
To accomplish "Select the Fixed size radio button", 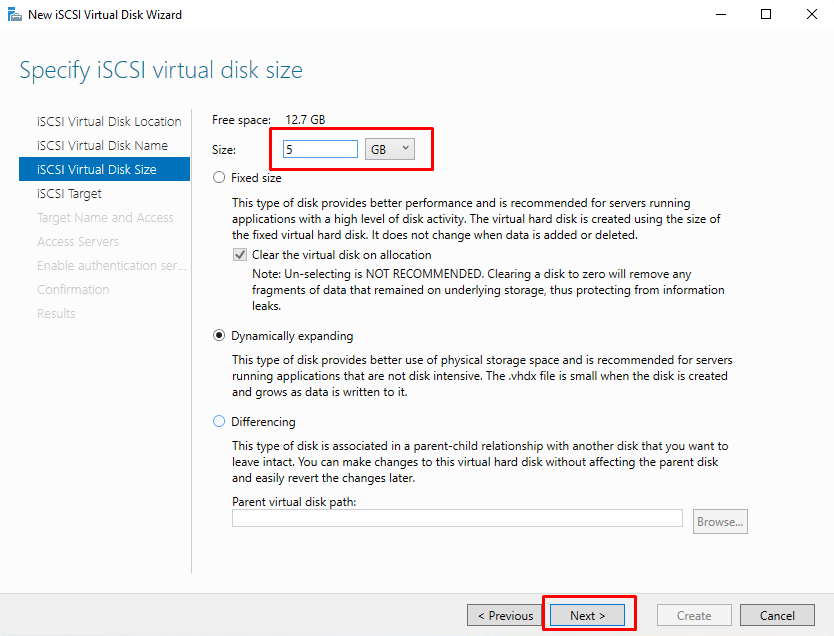I will [219, 178].
